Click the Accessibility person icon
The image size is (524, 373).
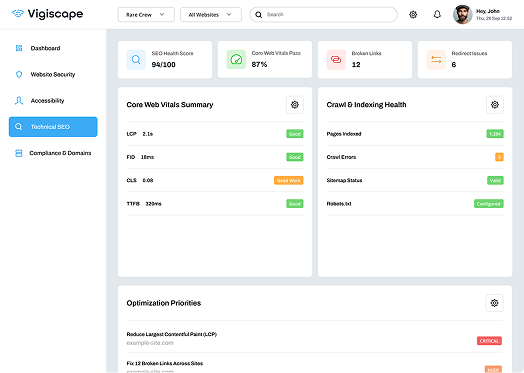tap(19, 101)
